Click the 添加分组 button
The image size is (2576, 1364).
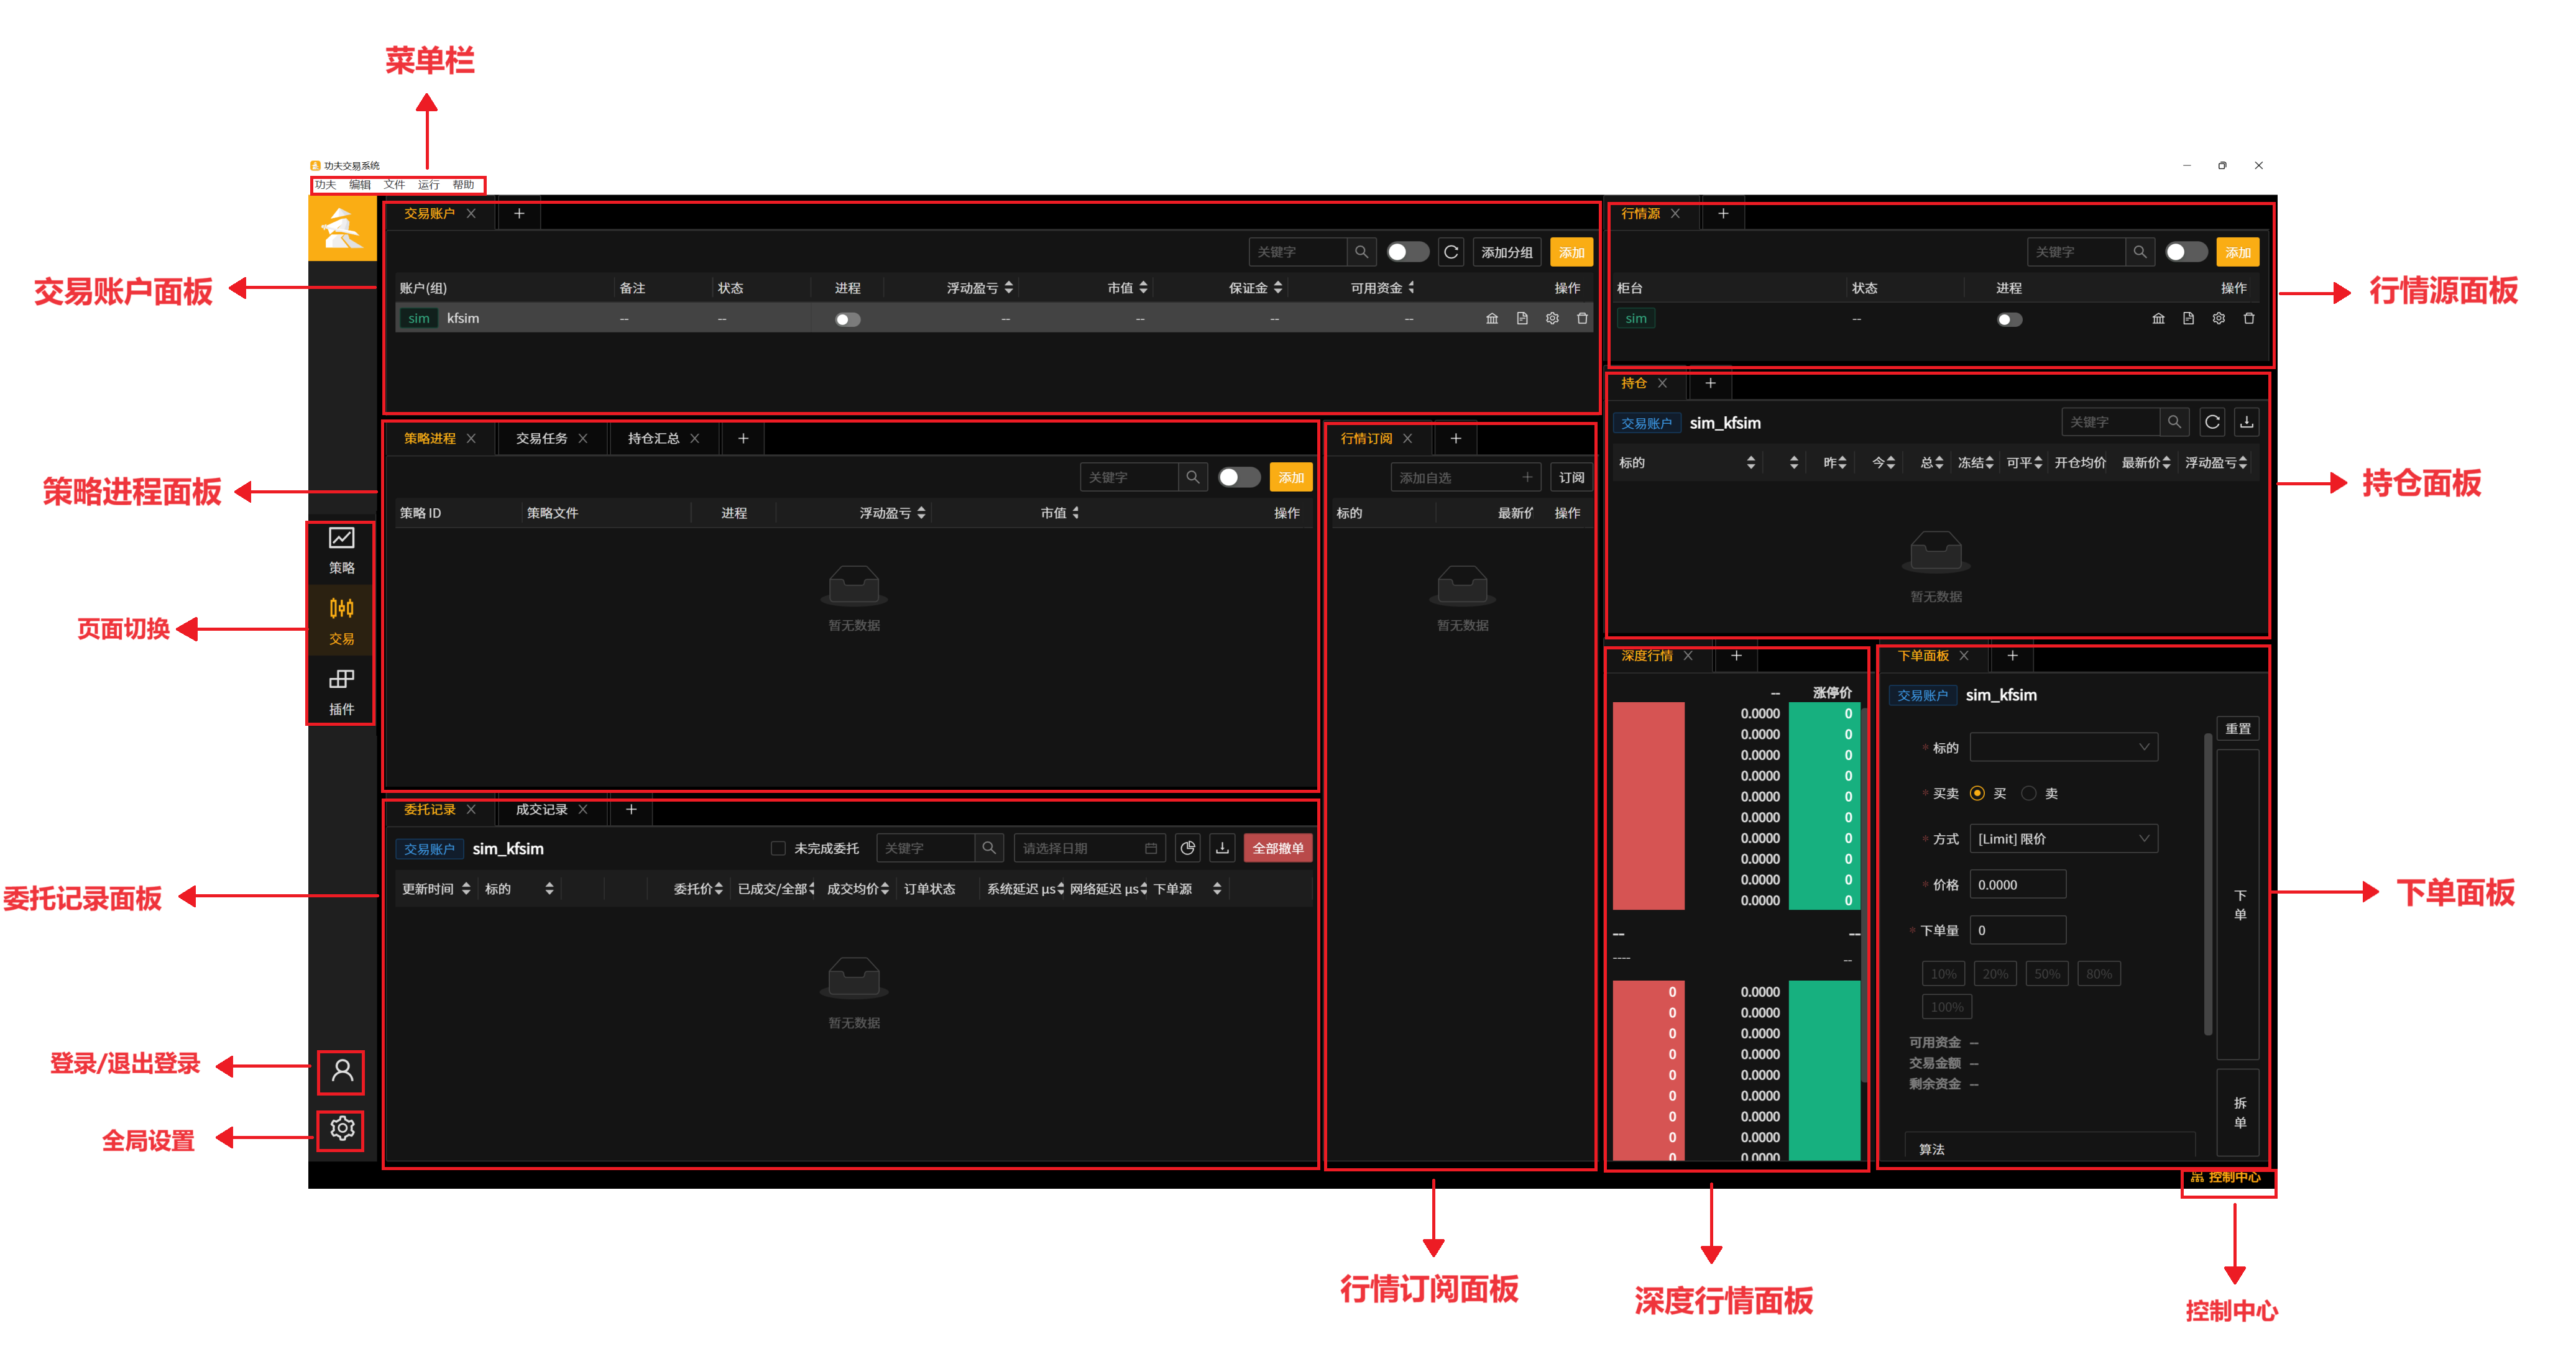pos(1506,252)
